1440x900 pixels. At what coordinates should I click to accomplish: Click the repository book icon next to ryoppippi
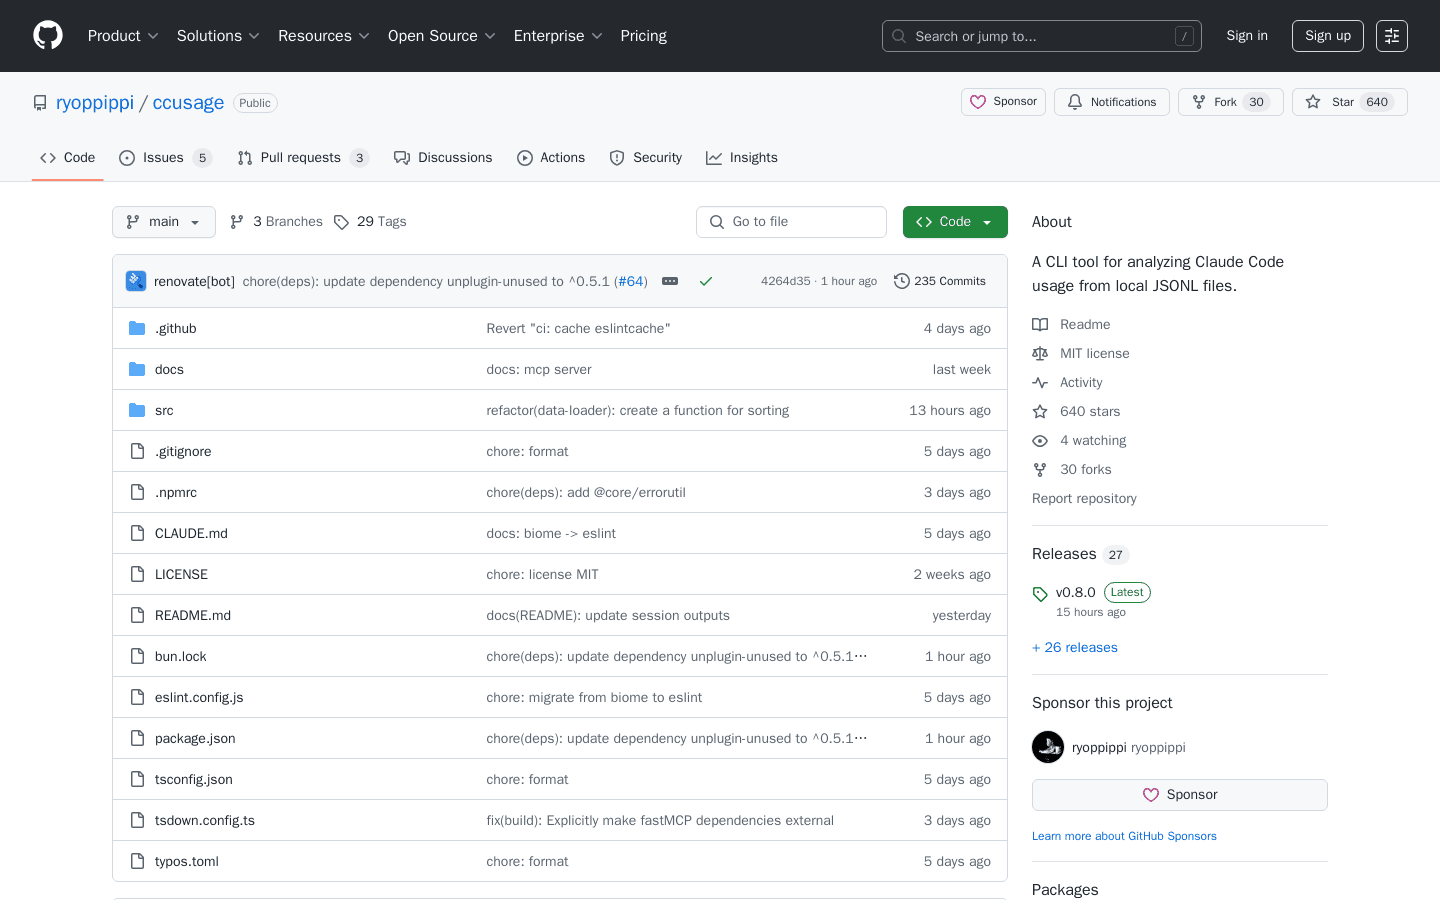[39, 102]
